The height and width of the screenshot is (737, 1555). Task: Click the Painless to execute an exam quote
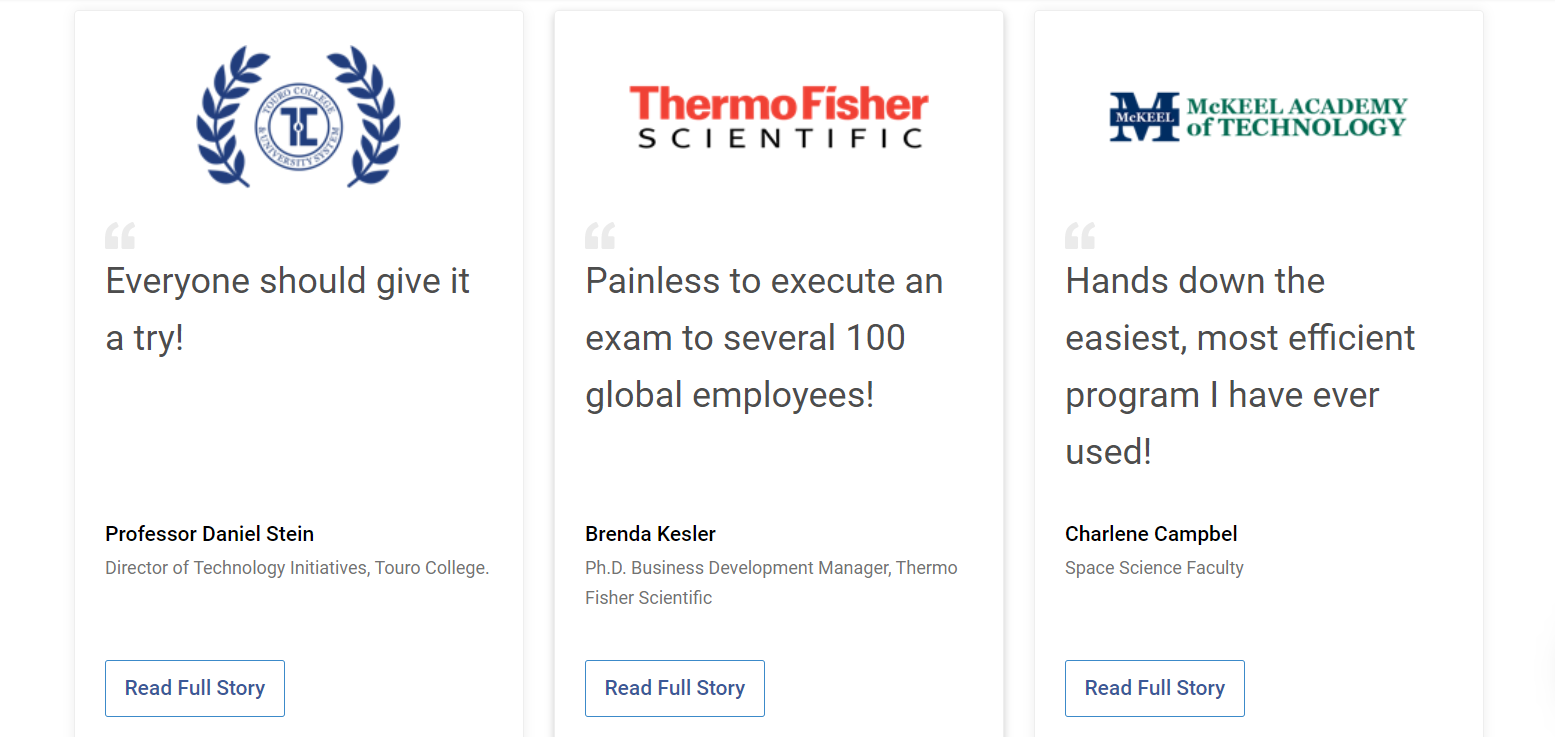(764, 337)
